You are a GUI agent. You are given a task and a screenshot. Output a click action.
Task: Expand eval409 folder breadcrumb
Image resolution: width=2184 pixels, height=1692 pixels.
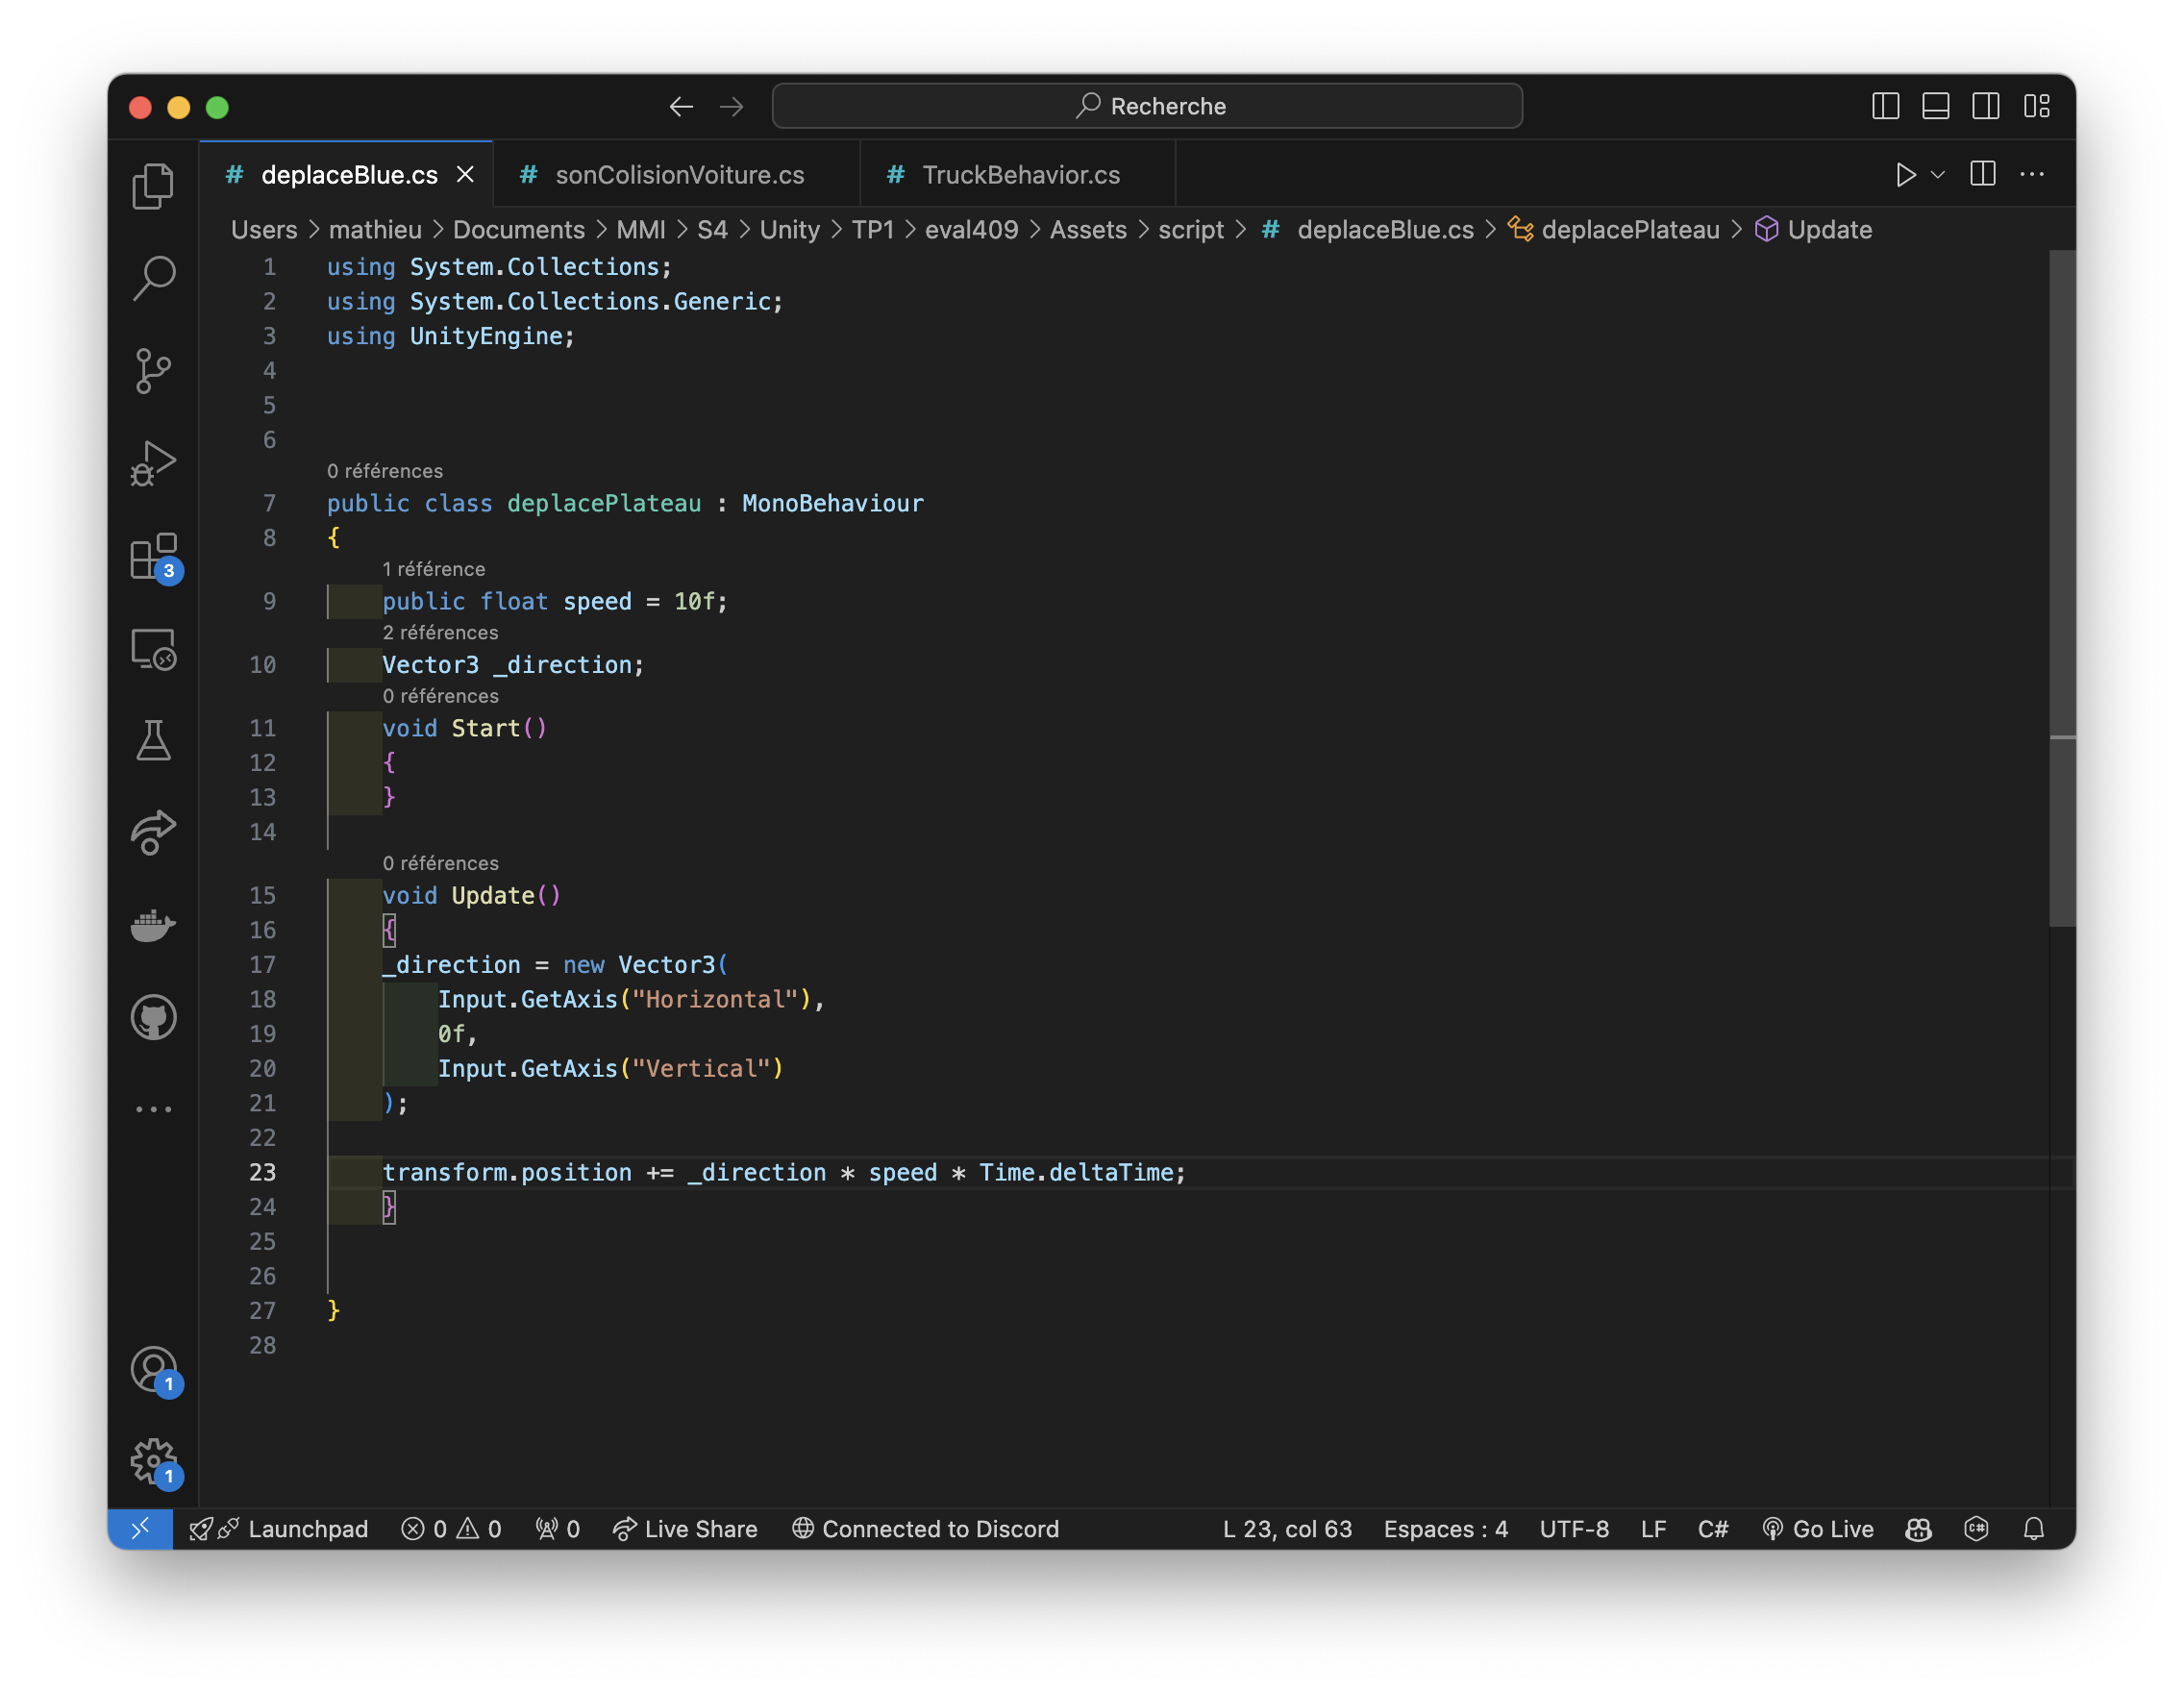point(971,230)
